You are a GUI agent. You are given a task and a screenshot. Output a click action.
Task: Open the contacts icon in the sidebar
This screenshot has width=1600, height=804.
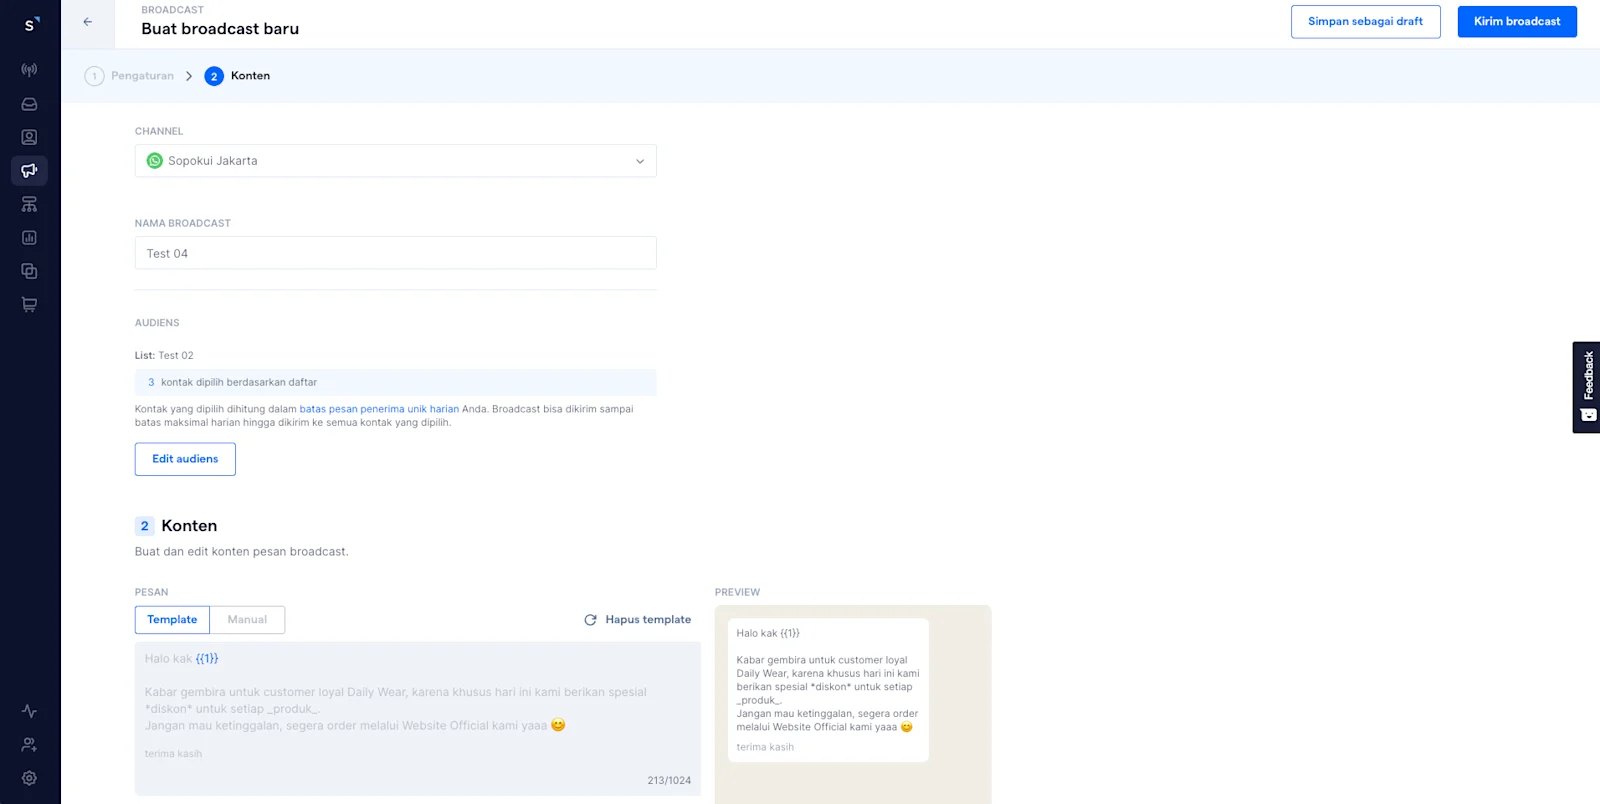pyautogui.click(x=30, y=137)
